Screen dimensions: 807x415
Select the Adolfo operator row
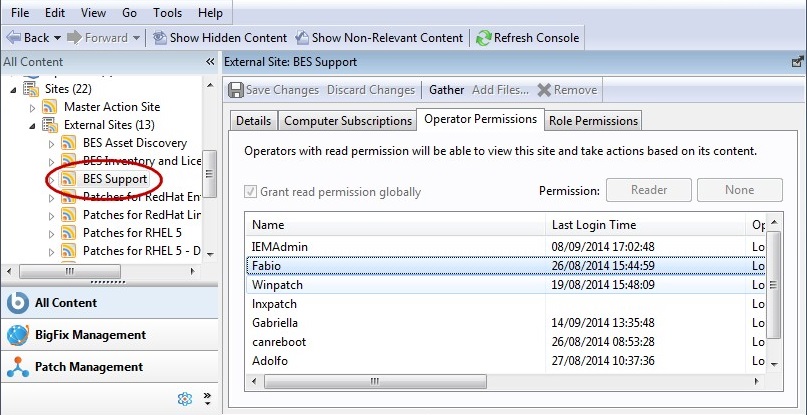pyautogui.click(x=505, y=361)
